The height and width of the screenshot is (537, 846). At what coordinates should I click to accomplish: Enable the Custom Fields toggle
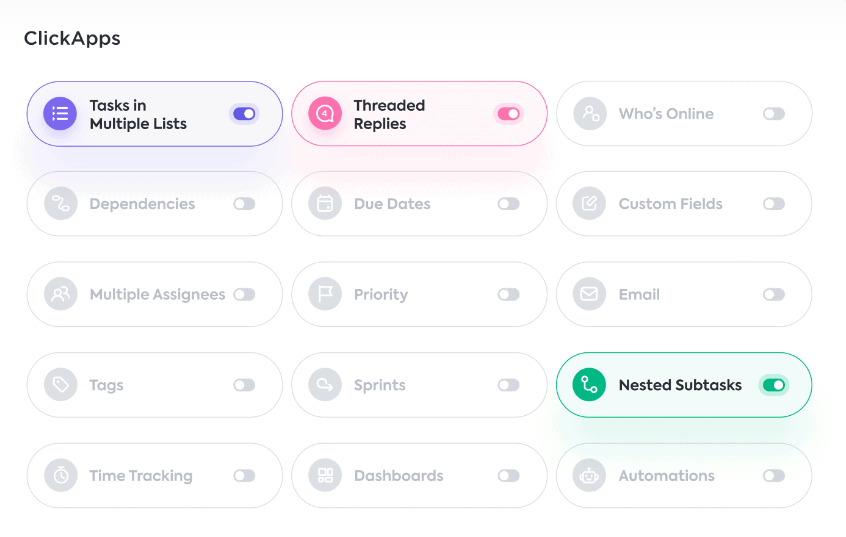tap(773, 204)
